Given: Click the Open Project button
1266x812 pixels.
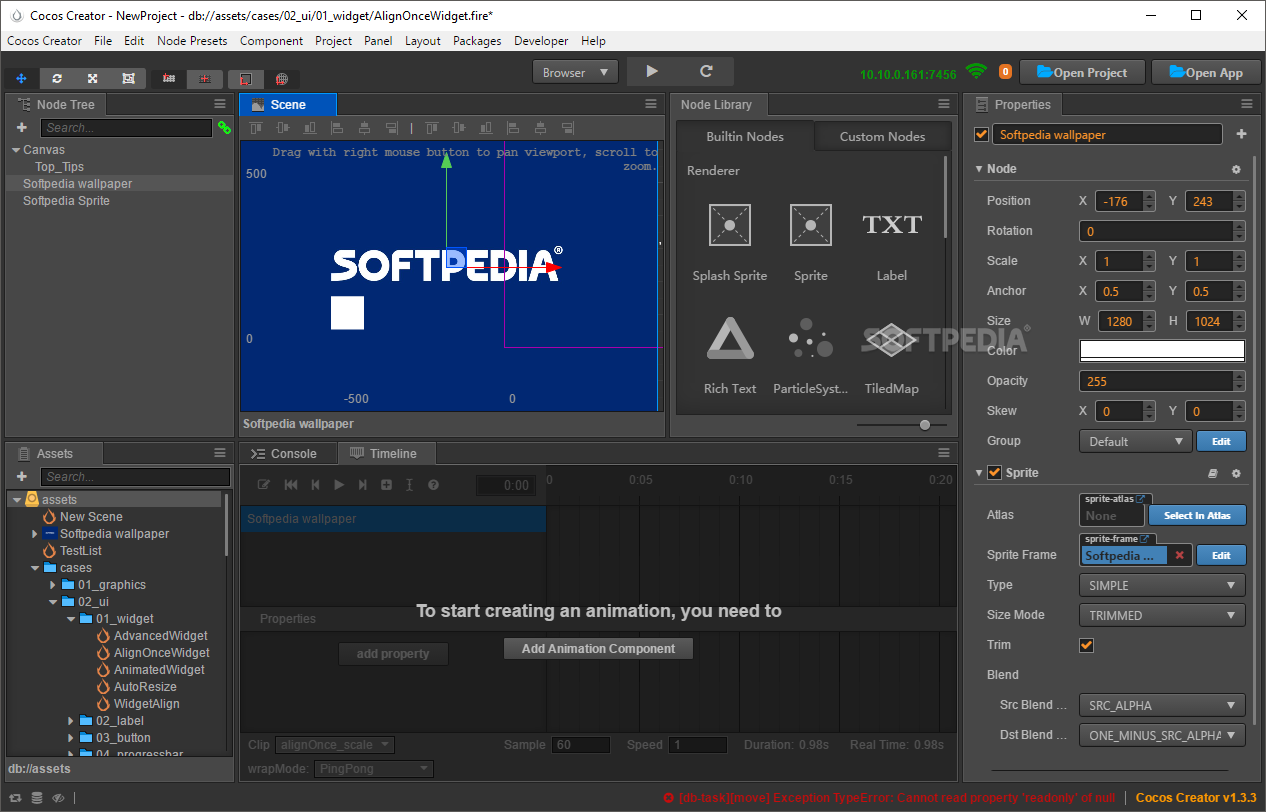Looking at the screenshot, I should (x=1082, y=72).
